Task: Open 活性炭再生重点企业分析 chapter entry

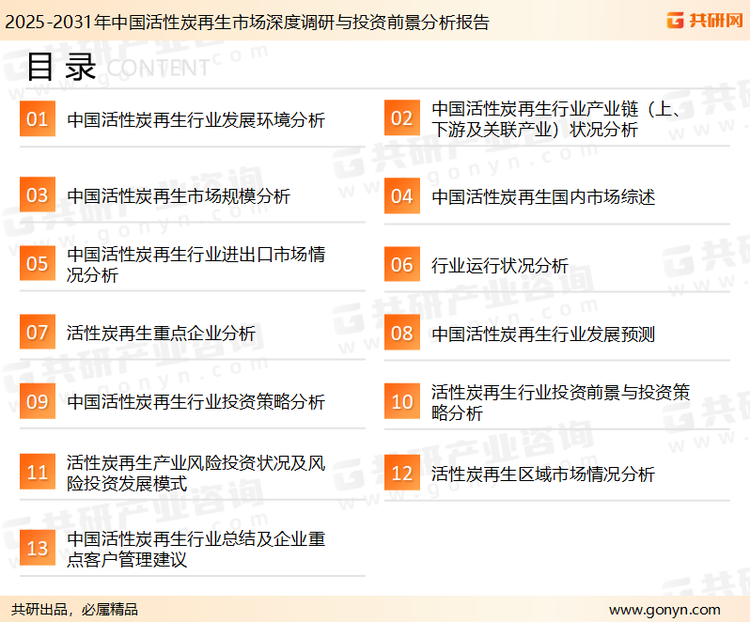Action: [161, 333]
